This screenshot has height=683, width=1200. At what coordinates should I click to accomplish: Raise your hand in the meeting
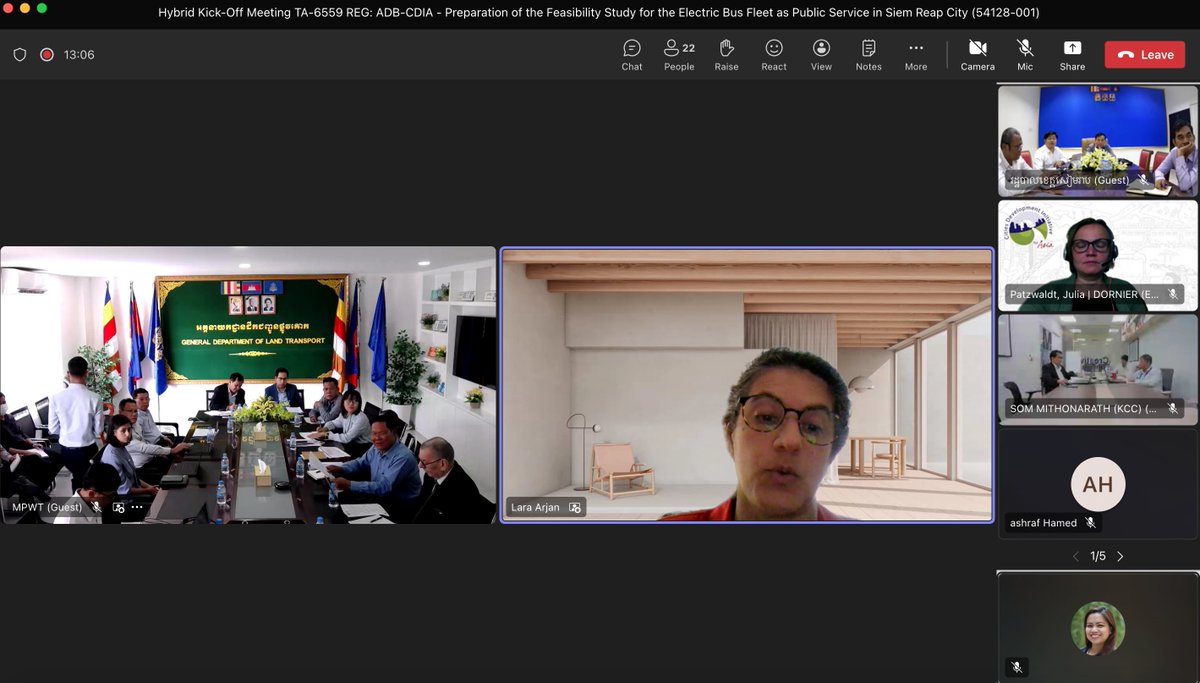click(x=726, y=55)
